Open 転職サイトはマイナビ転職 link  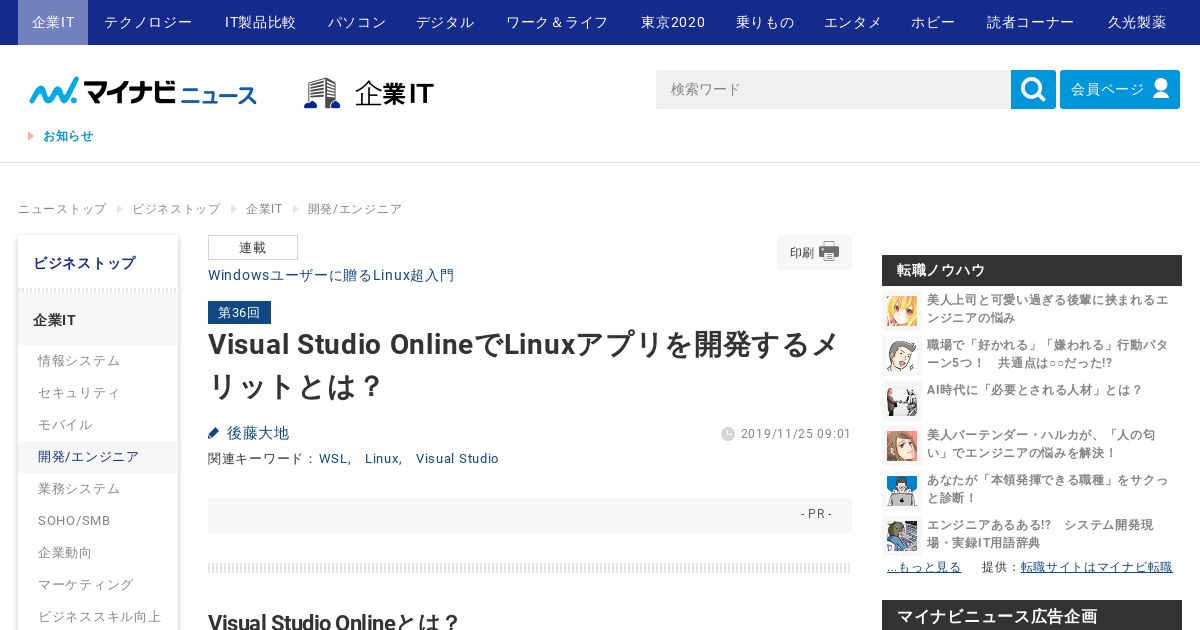[1096, 567]
